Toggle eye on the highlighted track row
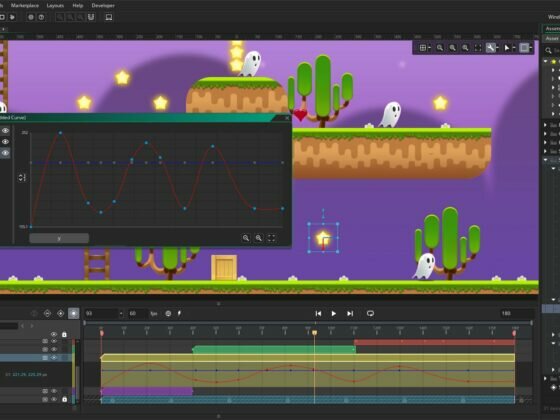Image resolution: width=560 pixels, height=420 pixels. coord(54,358)
